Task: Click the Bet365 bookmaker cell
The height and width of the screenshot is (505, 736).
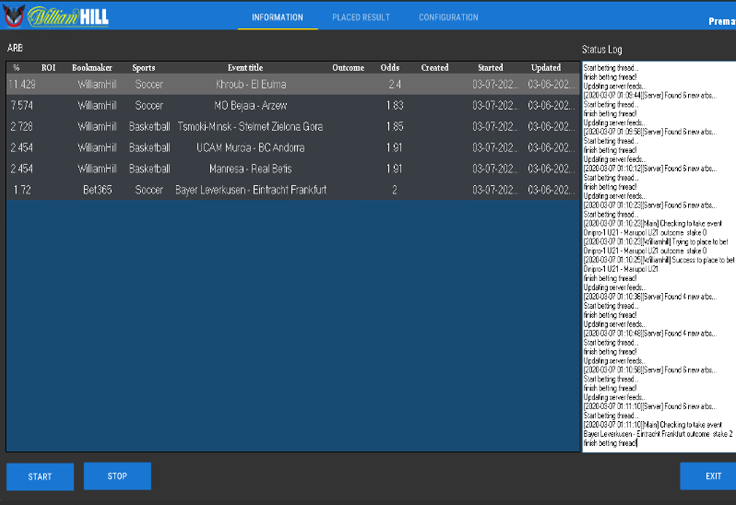Action: (98, 190)
